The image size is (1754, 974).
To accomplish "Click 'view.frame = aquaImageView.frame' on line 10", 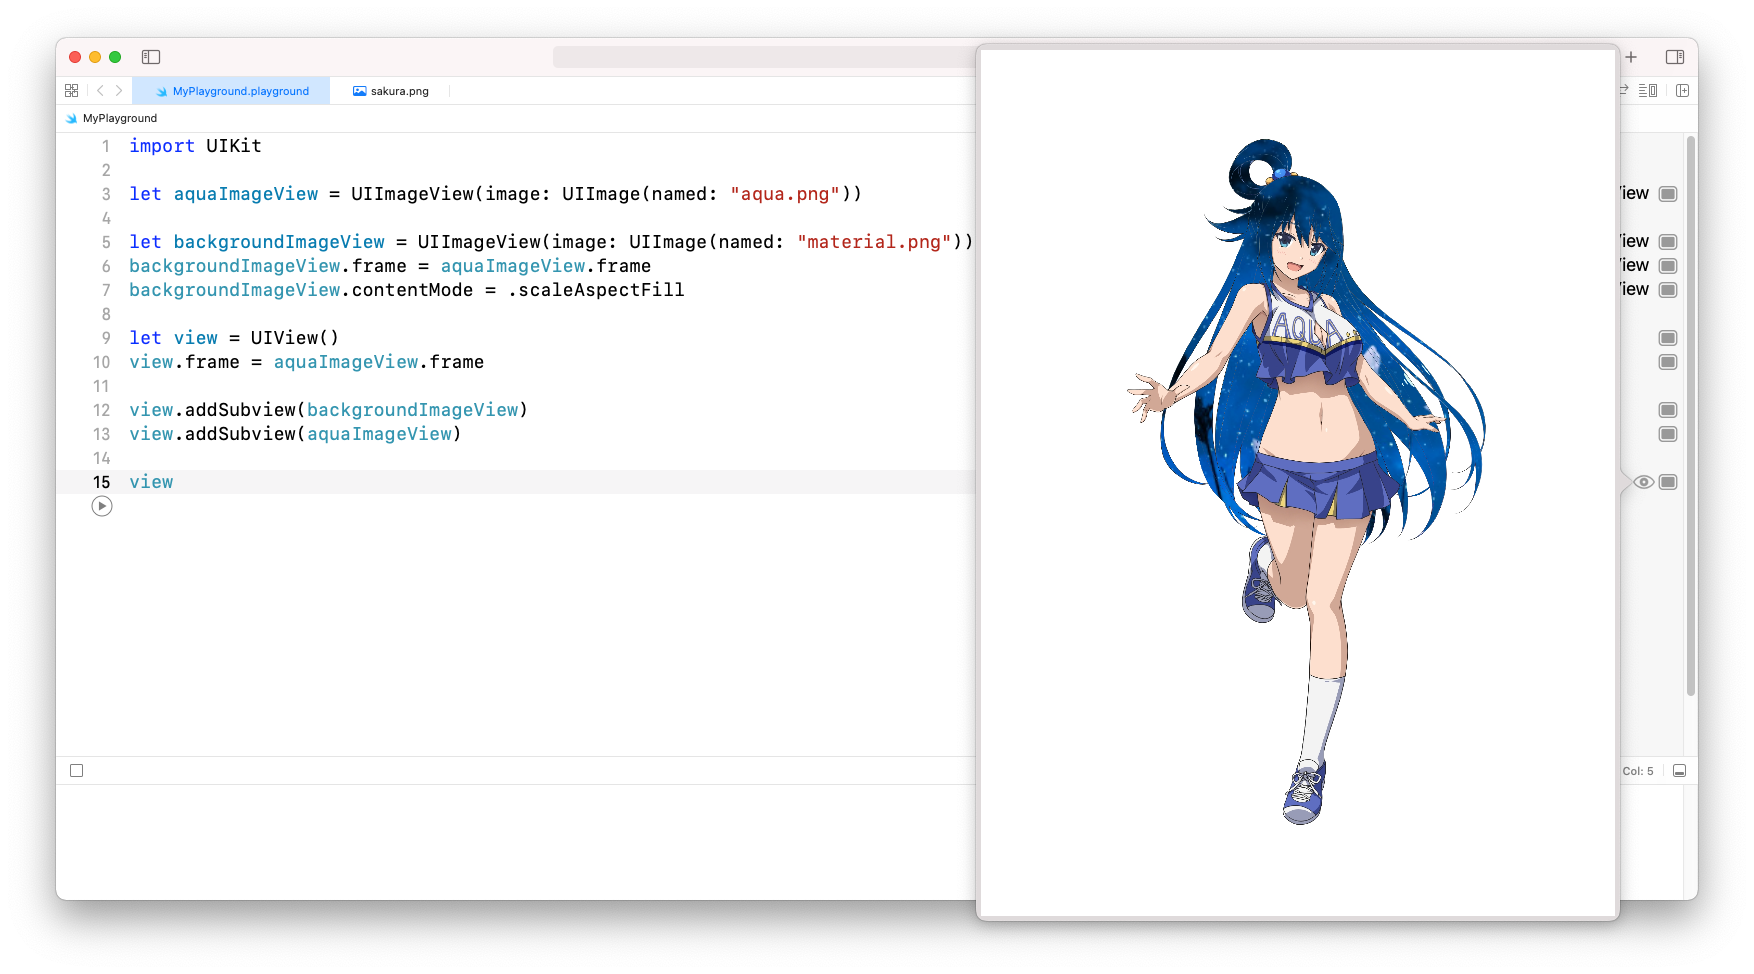I will [306, 362].
